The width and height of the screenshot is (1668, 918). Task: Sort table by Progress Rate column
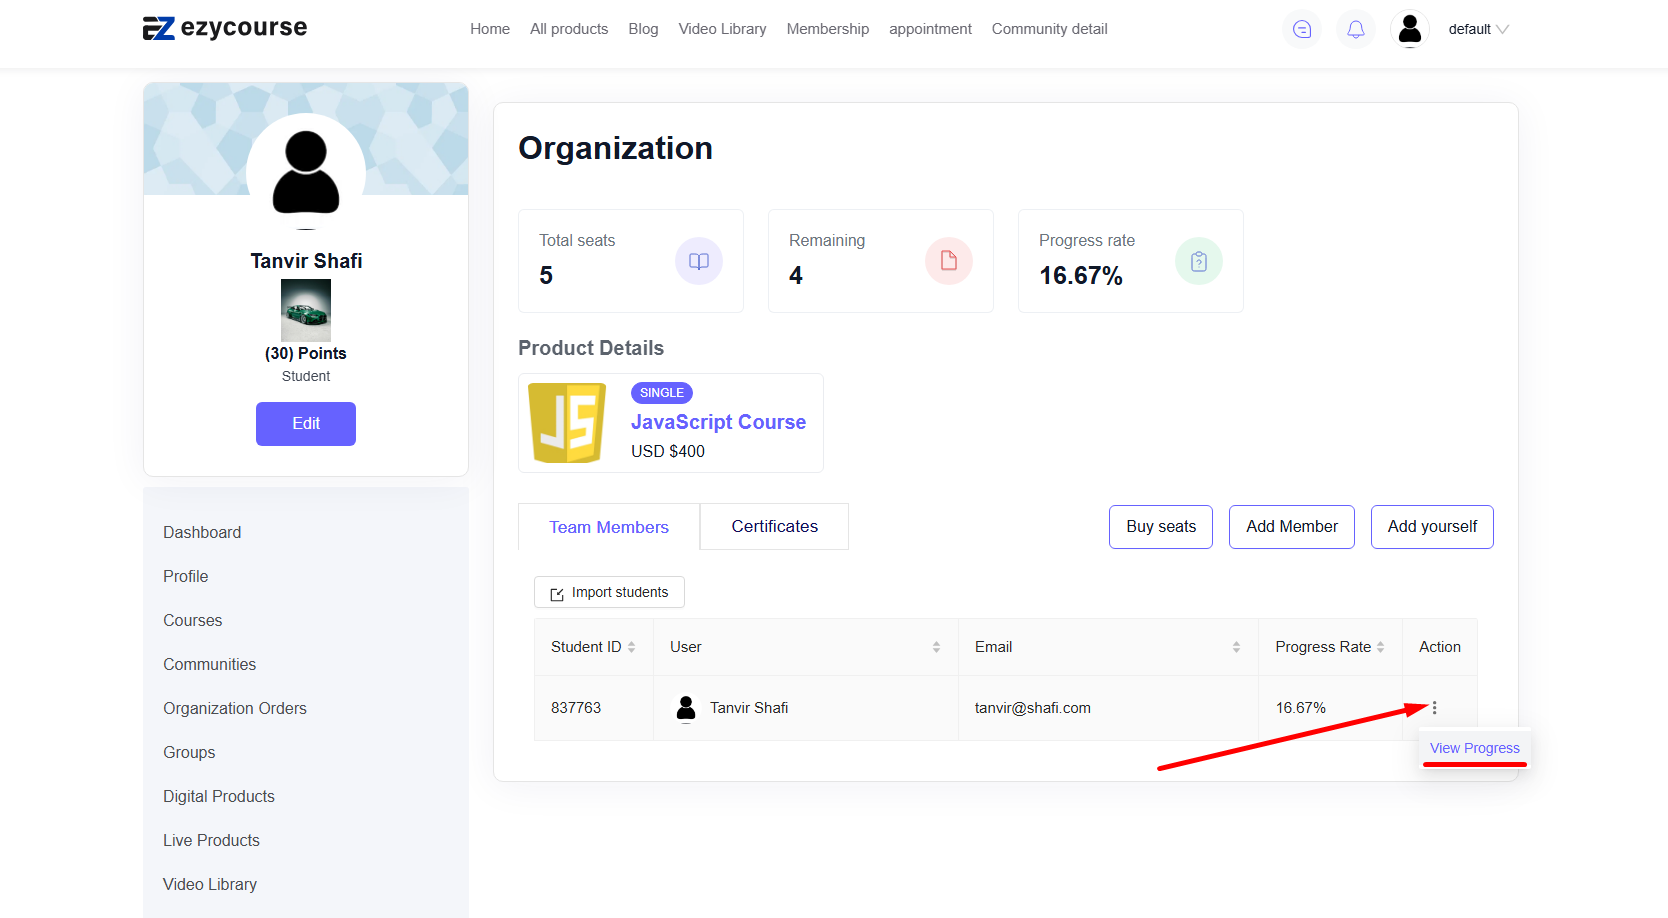[x=1380, y=647]
